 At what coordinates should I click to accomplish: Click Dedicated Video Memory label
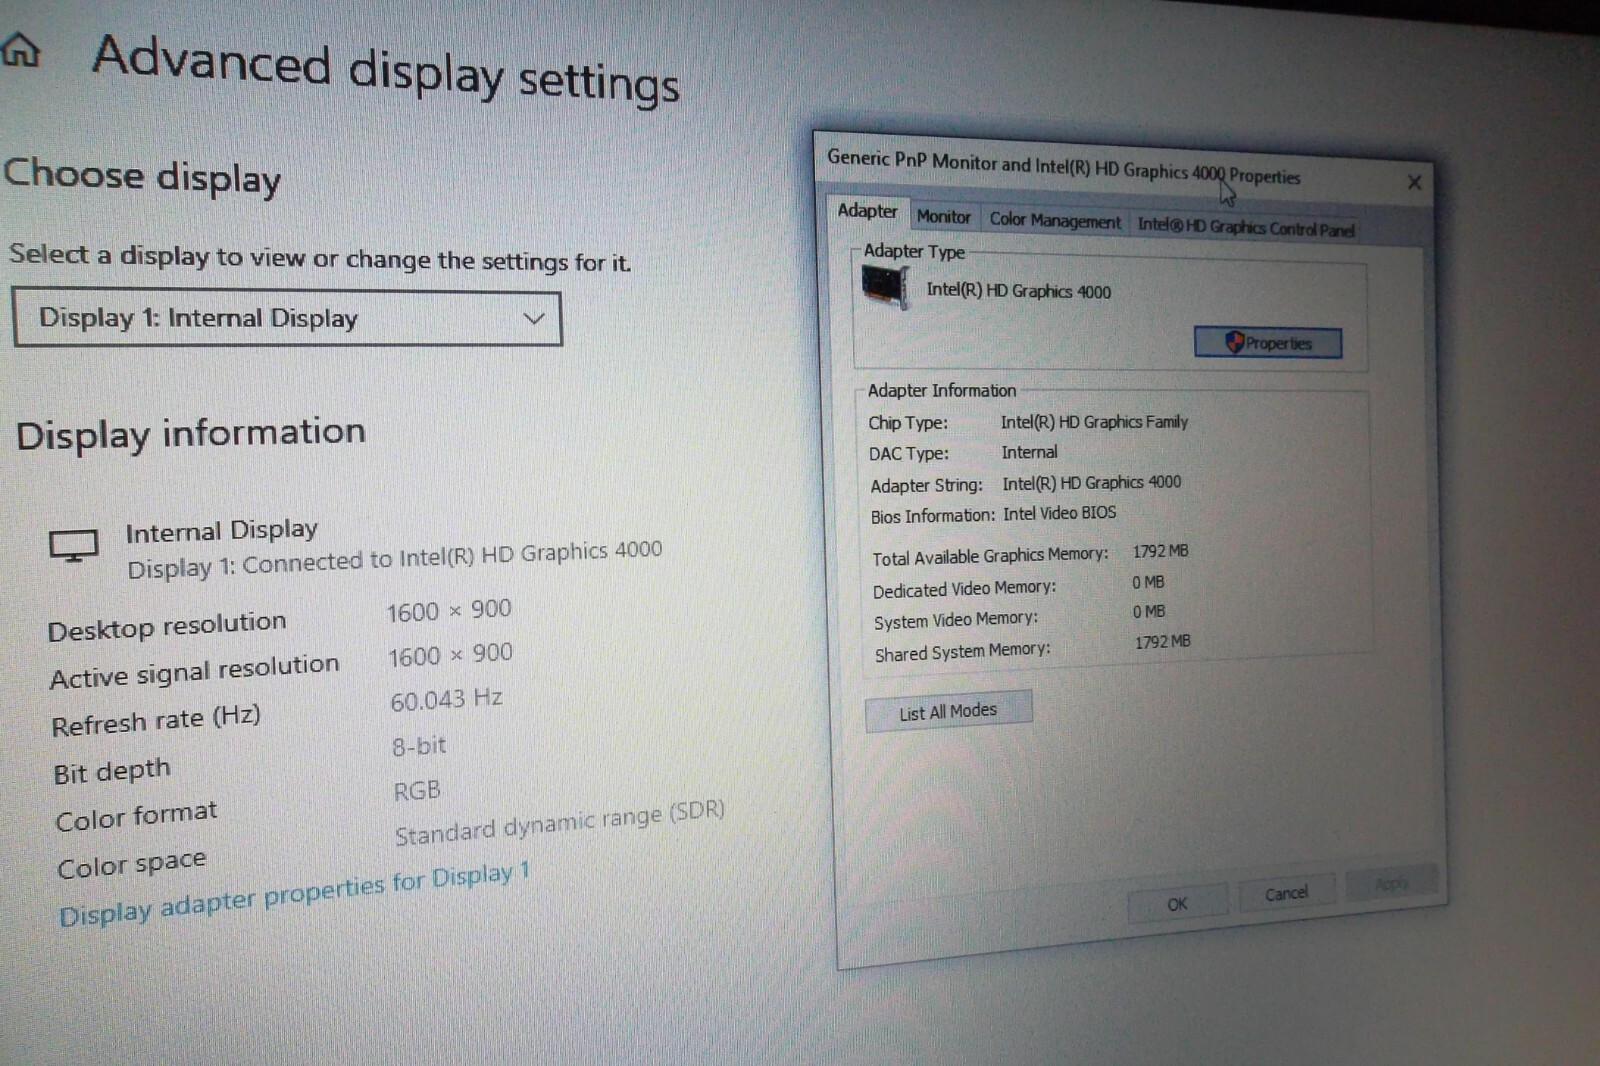[x=964, y=589]
